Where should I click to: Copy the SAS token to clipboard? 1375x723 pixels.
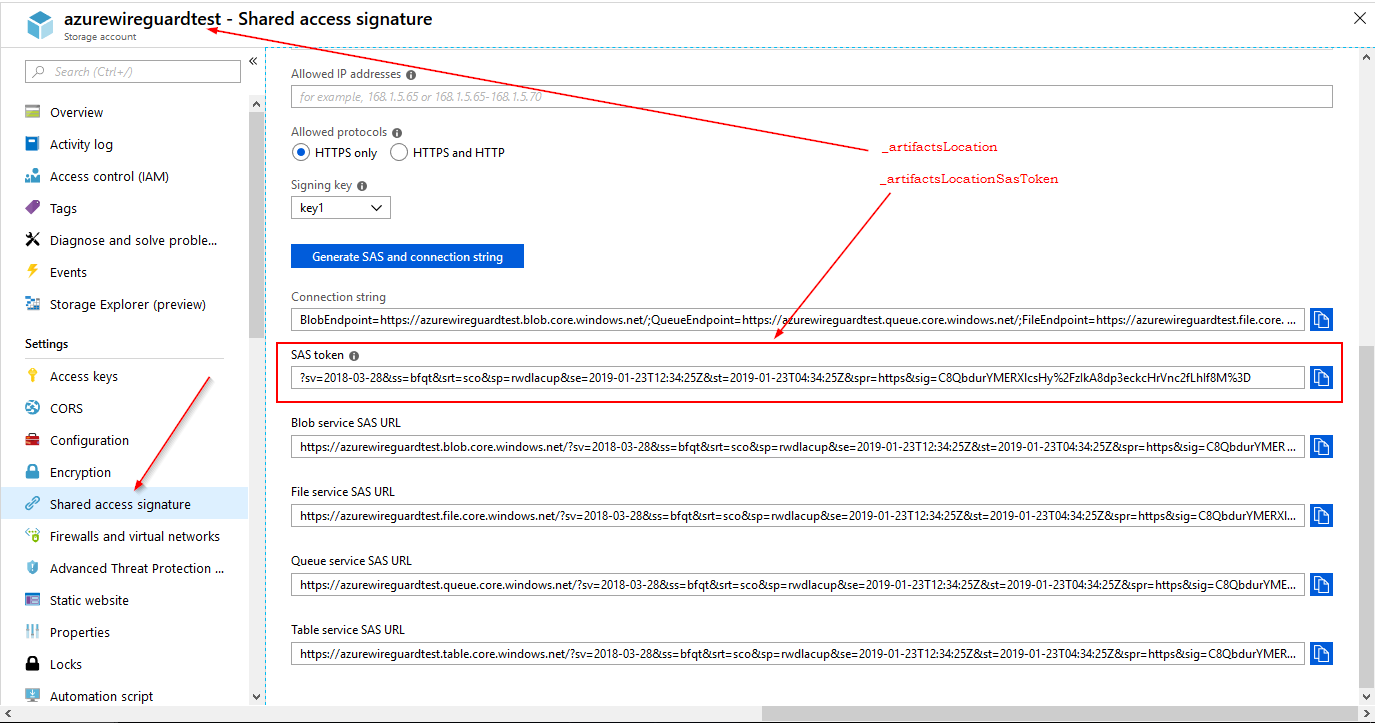point(1322,377)
